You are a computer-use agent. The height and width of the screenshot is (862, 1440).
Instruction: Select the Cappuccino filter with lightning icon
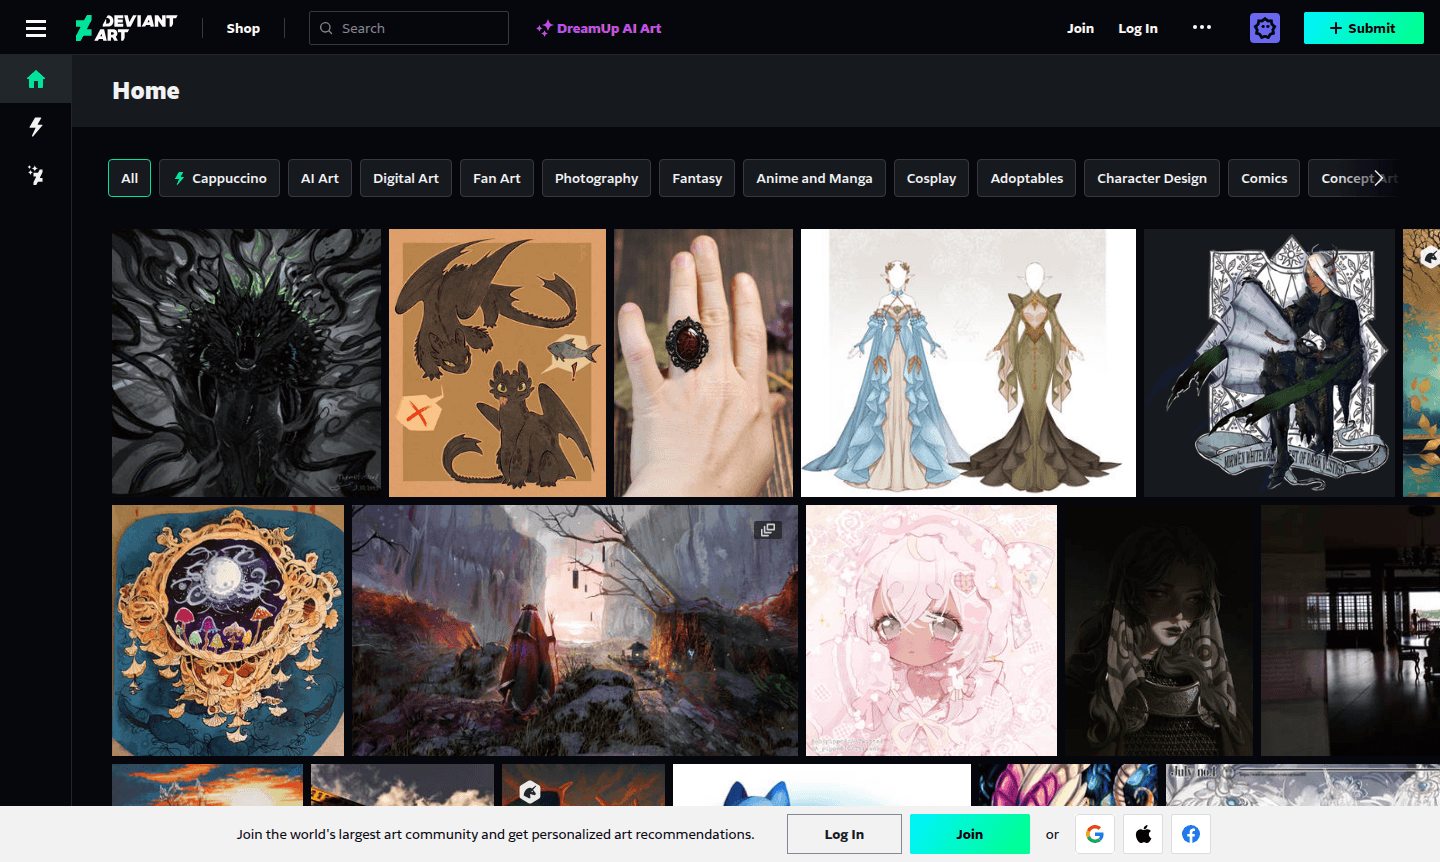pyautogui.click(x=219, y=177)
